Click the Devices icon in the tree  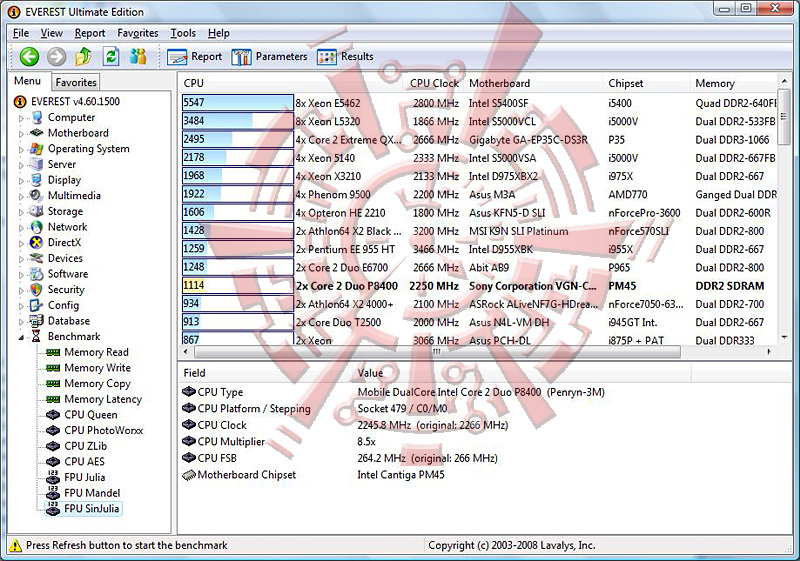pyautogui.click(x=36, y=258)
